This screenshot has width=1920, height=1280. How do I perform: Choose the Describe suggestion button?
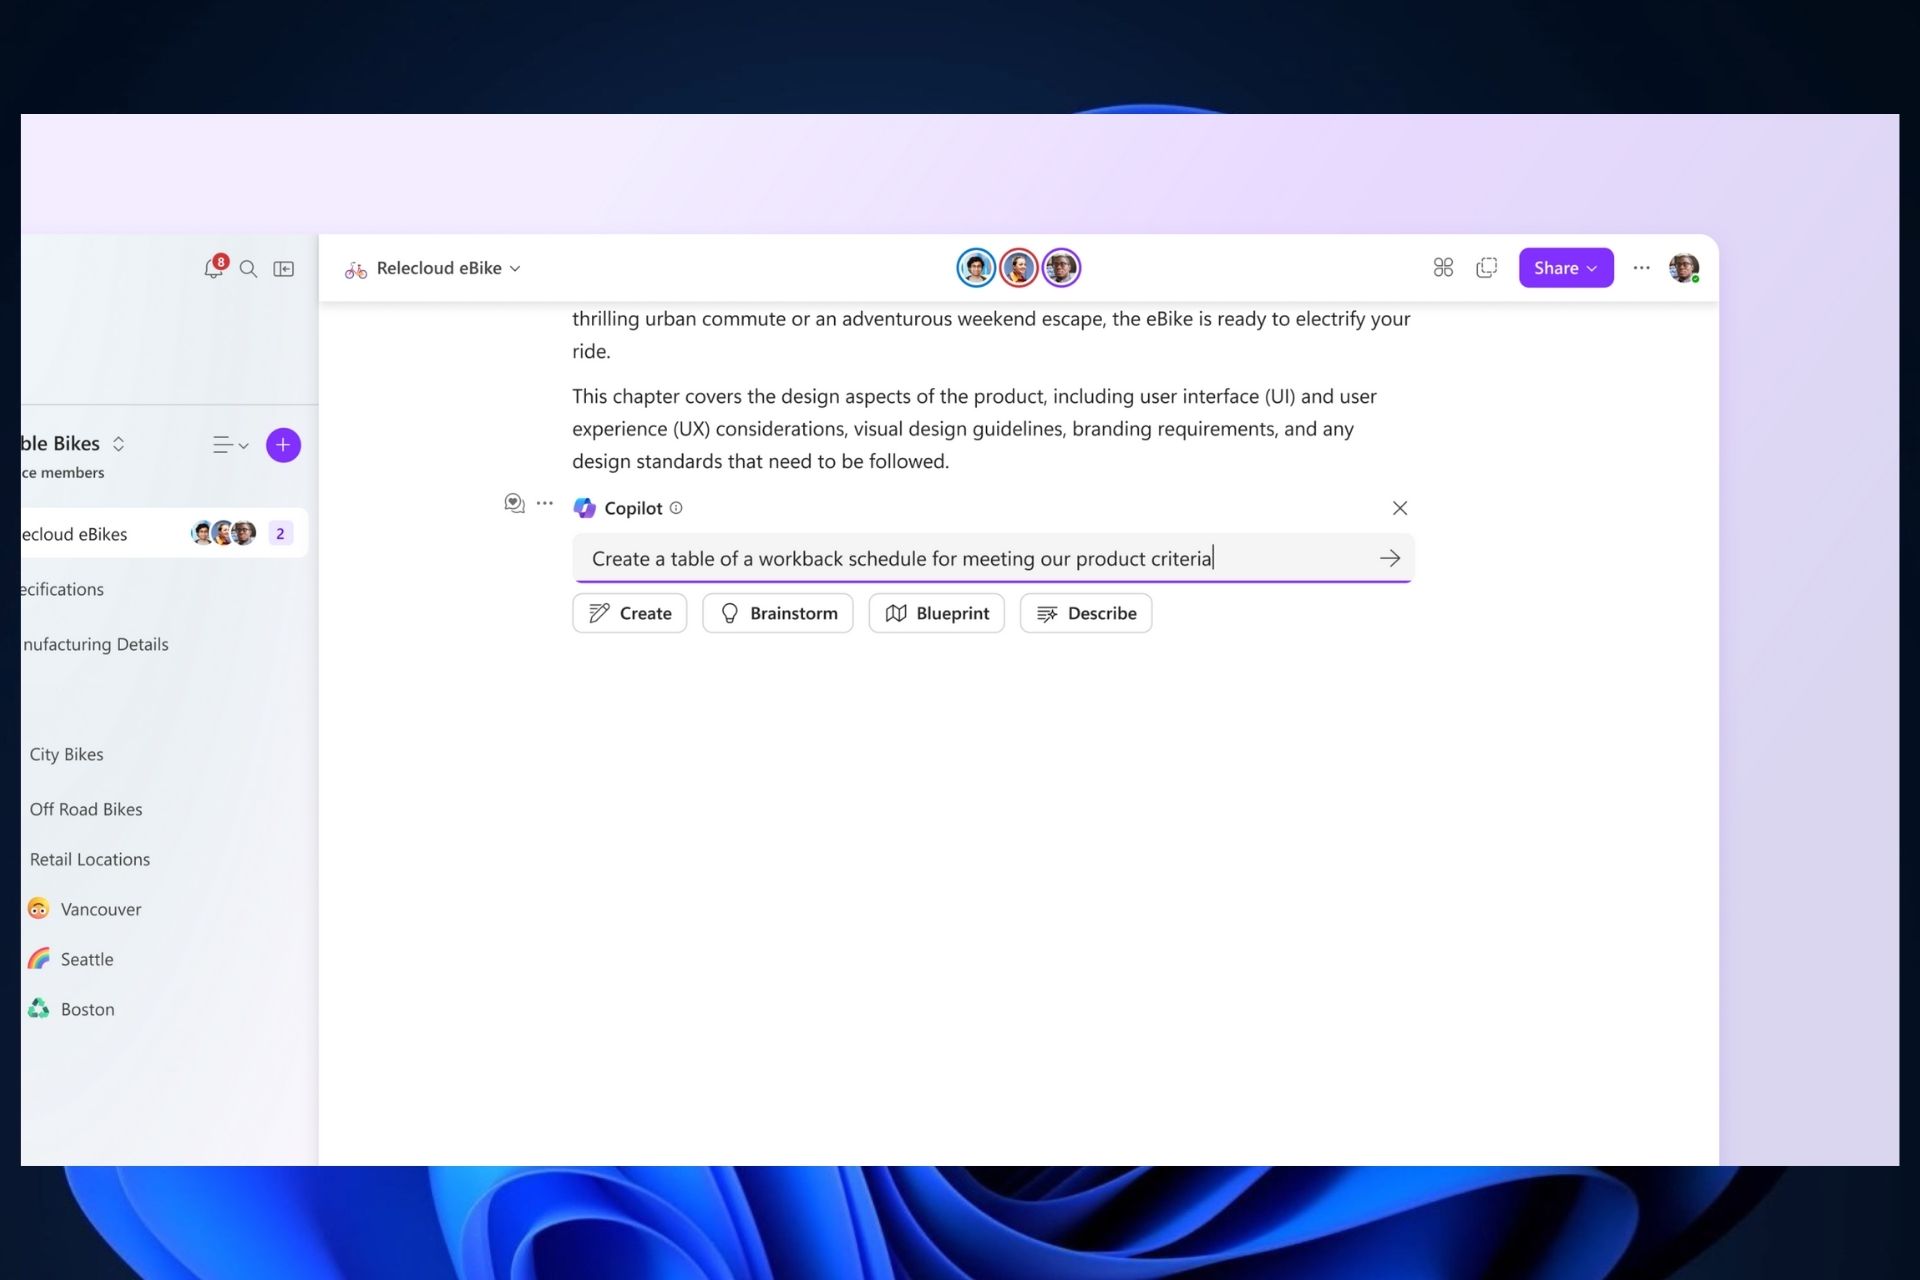point(1086,613)
